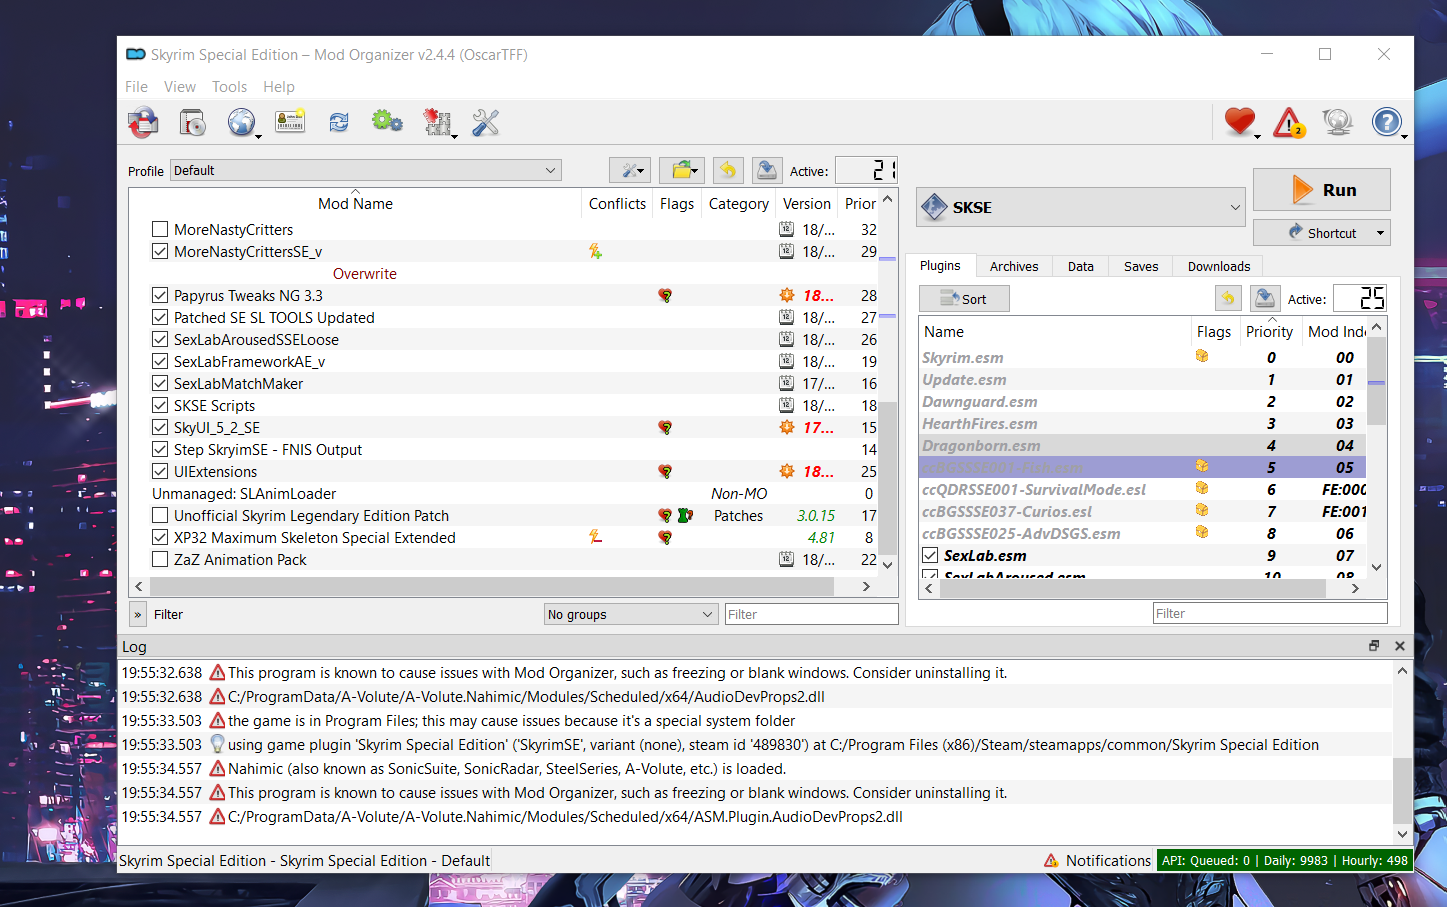Viewport: 1447px width, 907px height.
Task: Enable Unofficial Skyrim Legendary Edition Patch
Action: [x=160, y=516]
